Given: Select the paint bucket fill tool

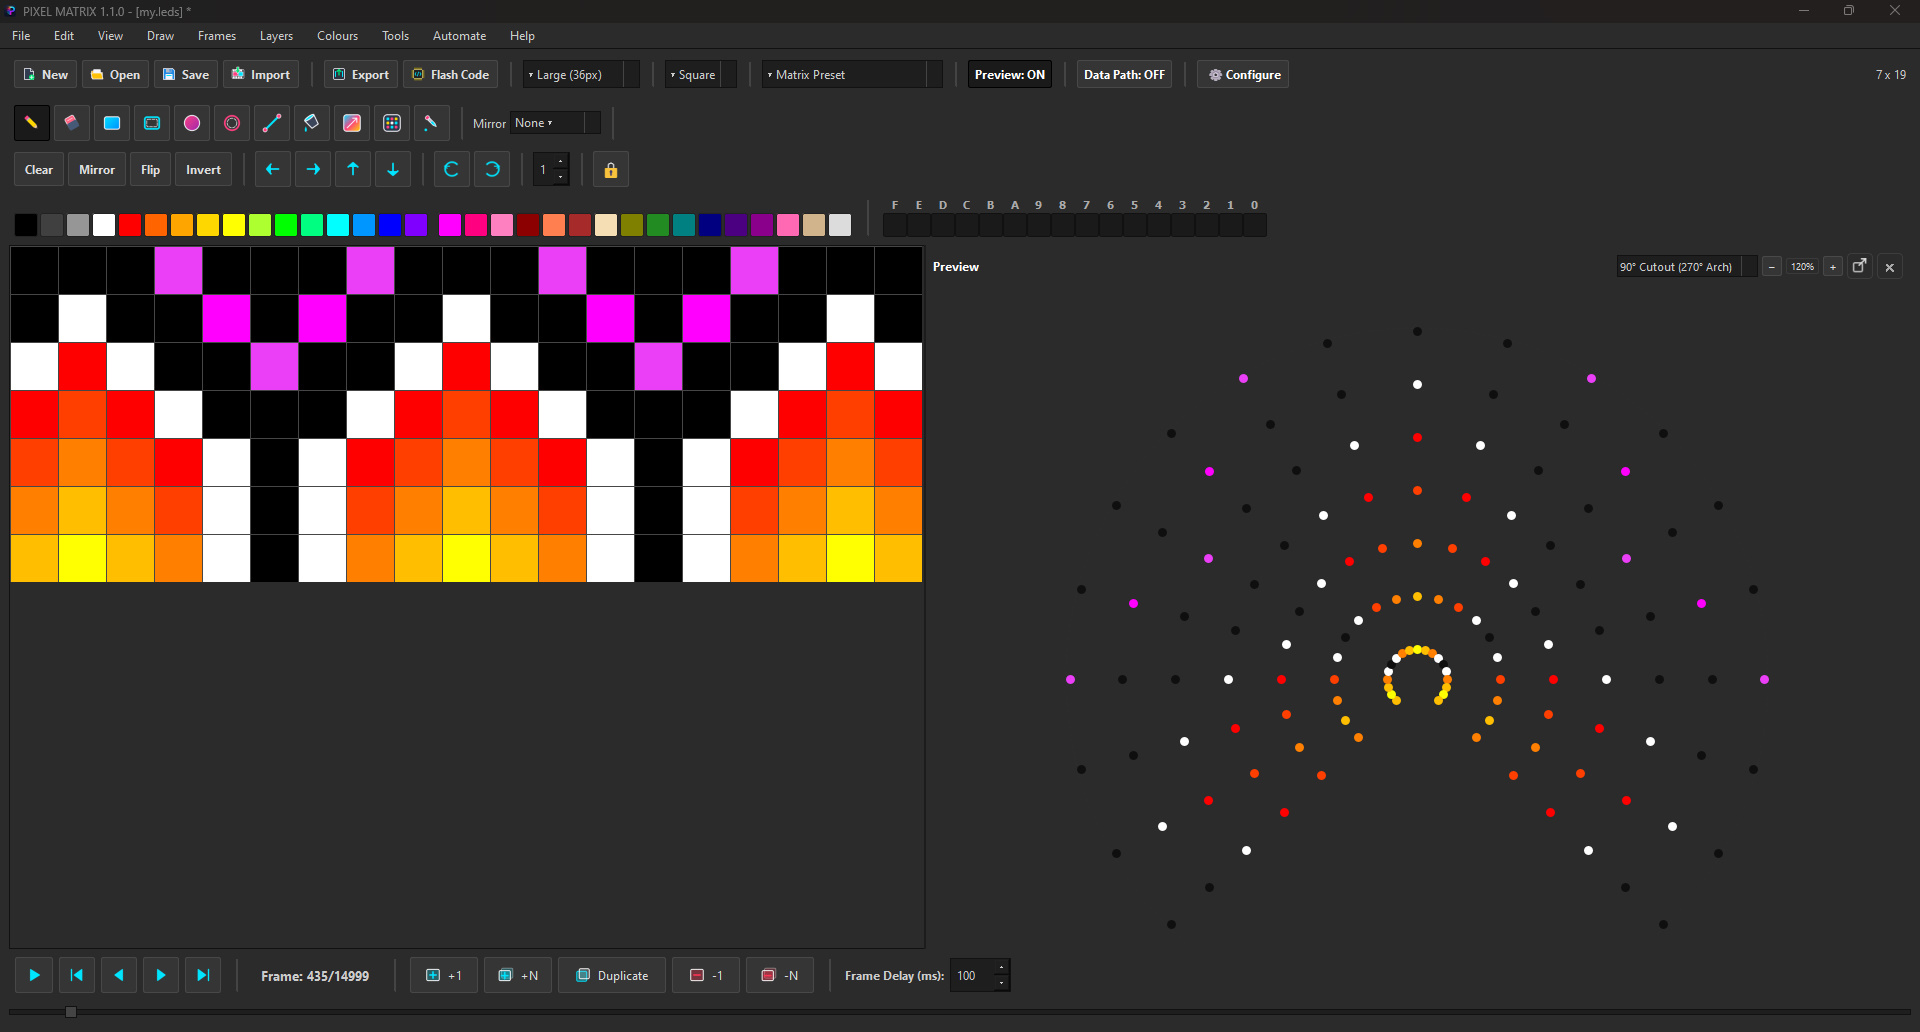Looking at the screenshot, I should (x=312, y=123).
